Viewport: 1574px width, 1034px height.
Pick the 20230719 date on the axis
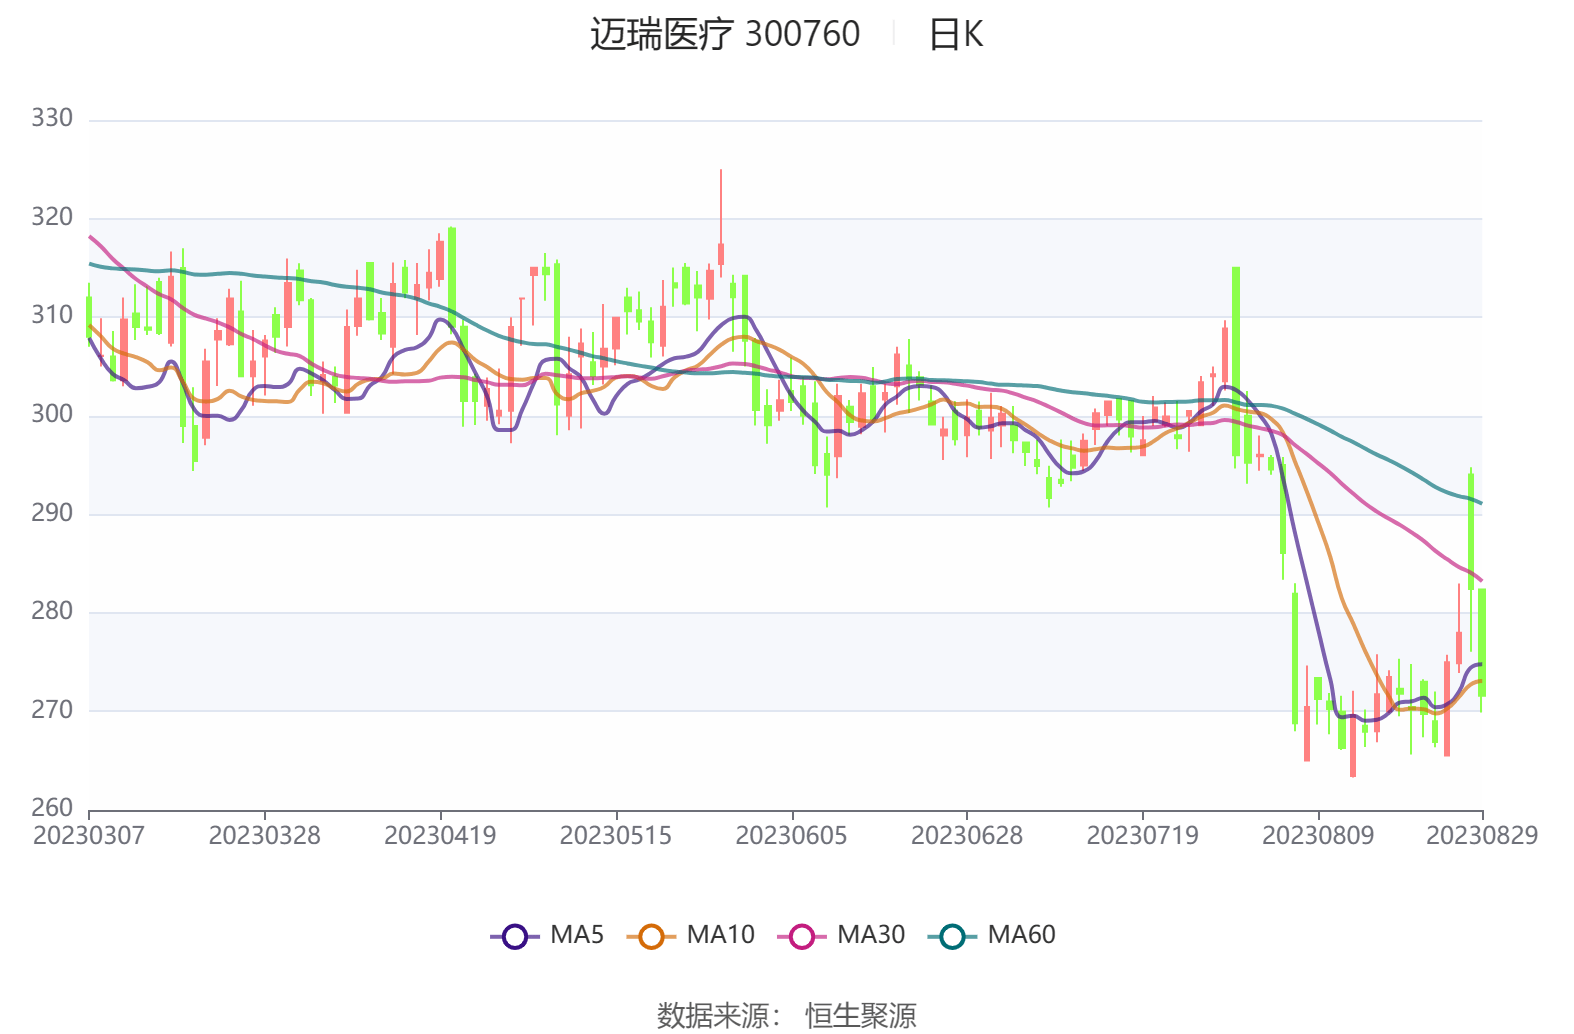click(1142, 836)
